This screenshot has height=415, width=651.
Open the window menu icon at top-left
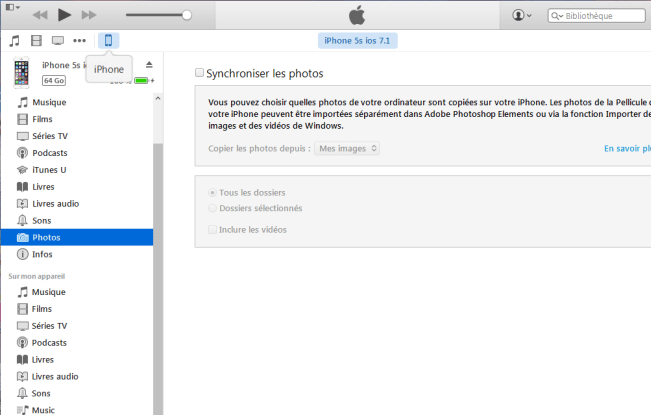click(x=13, y=7)
